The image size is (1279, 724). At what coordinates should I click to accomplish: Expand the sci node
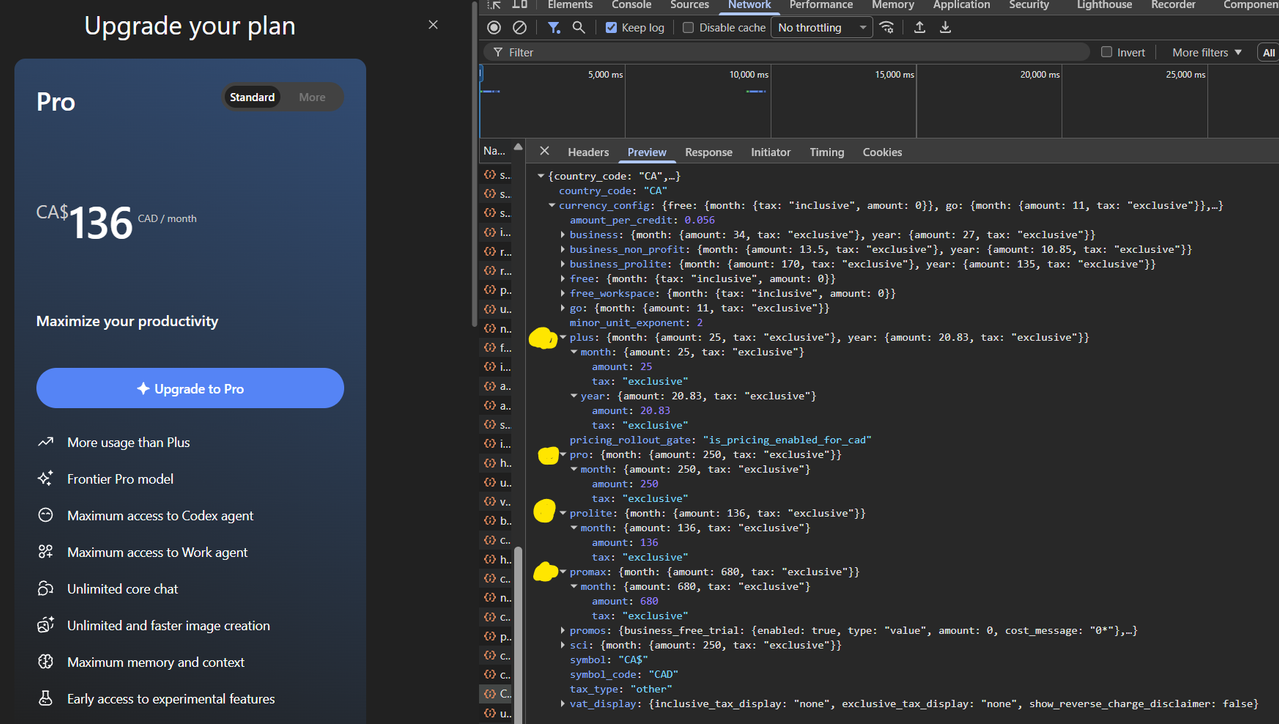[562, 645]
